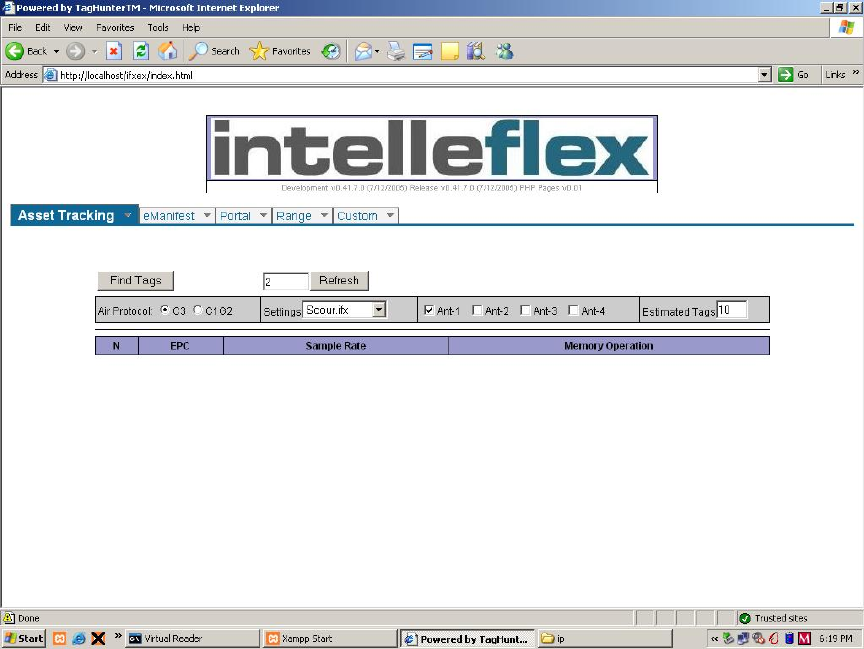
Task: Click the Forward arrow icon
Action: tap(75, 51)
